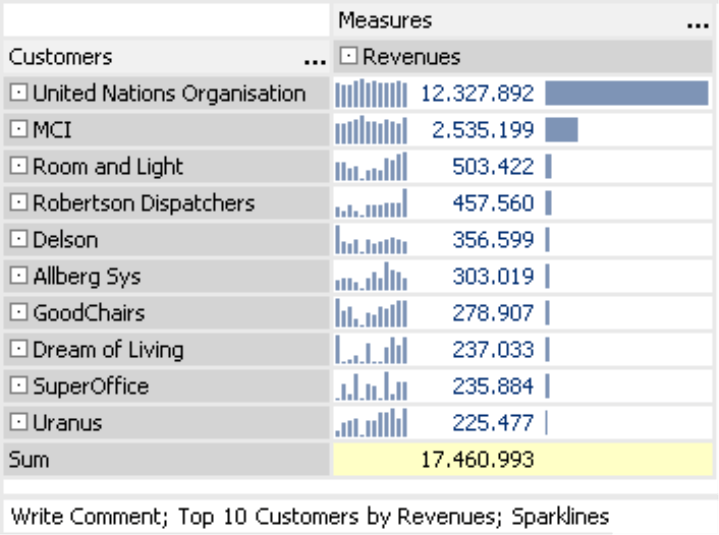The image size is (719, 535).
Task: Click the Delson sparkline chart
Action: [x=371, y=240]
